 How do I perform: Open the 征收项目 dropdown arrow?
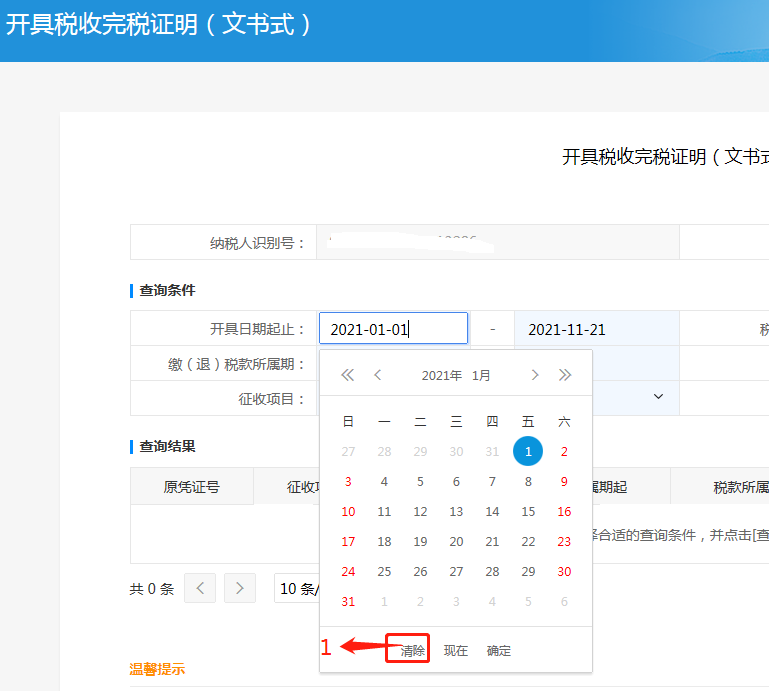pyautogui.click(x=659, y=397)
